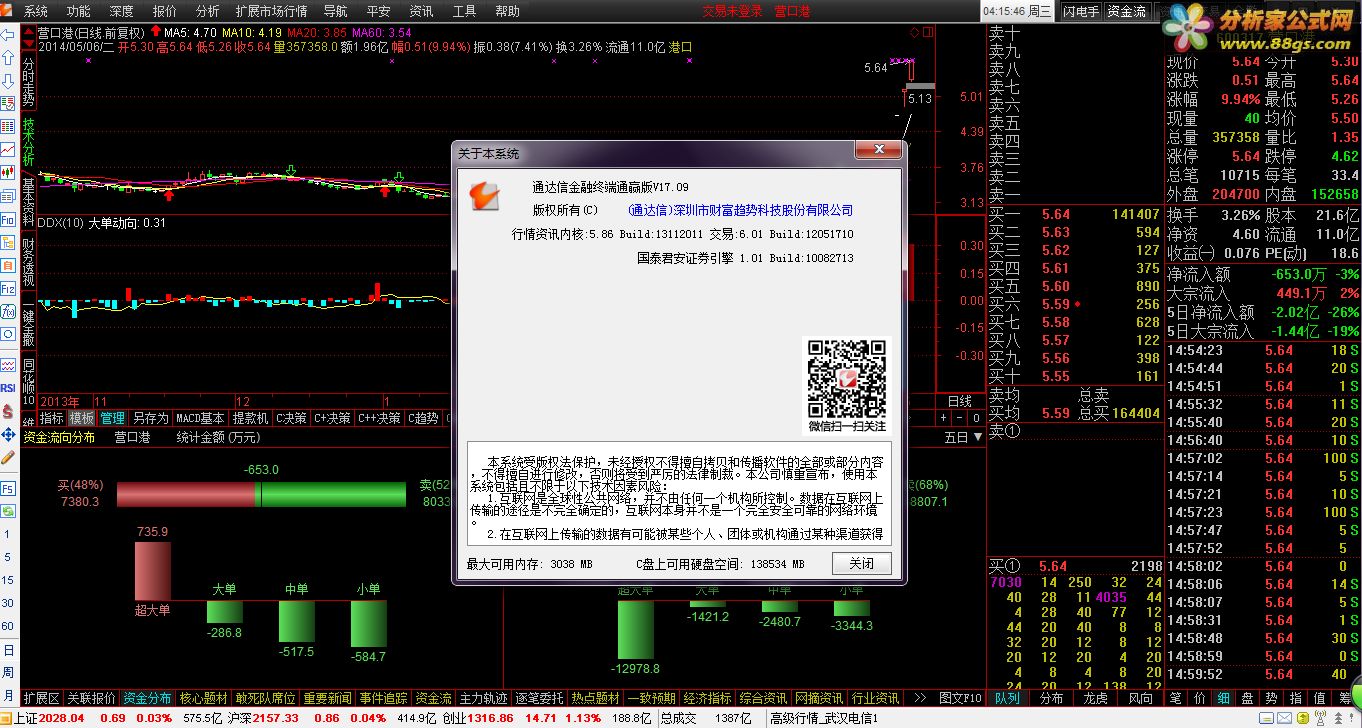Open the 重要新闻 bottom tab
Image resolution: width=1362 pixels, height=728 pixels.
[327, 698]
